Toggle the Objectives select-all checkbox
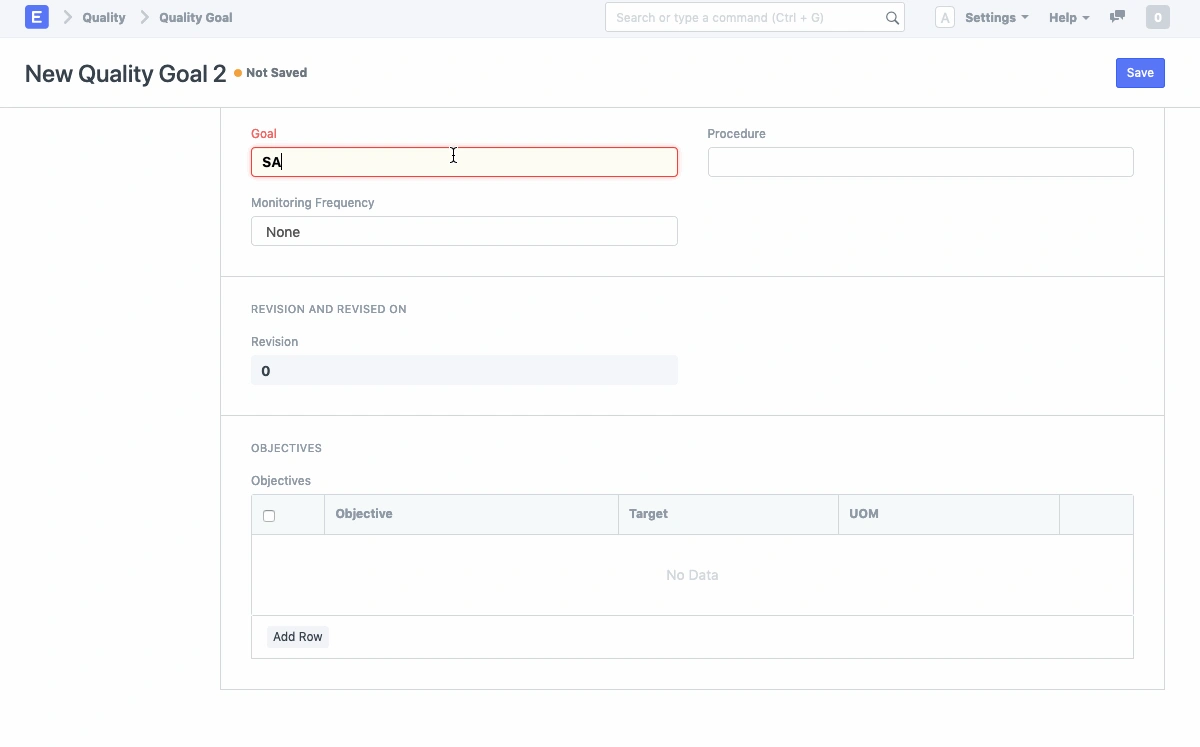Viewport: 1200px width, 747px height. coord(269,516)
